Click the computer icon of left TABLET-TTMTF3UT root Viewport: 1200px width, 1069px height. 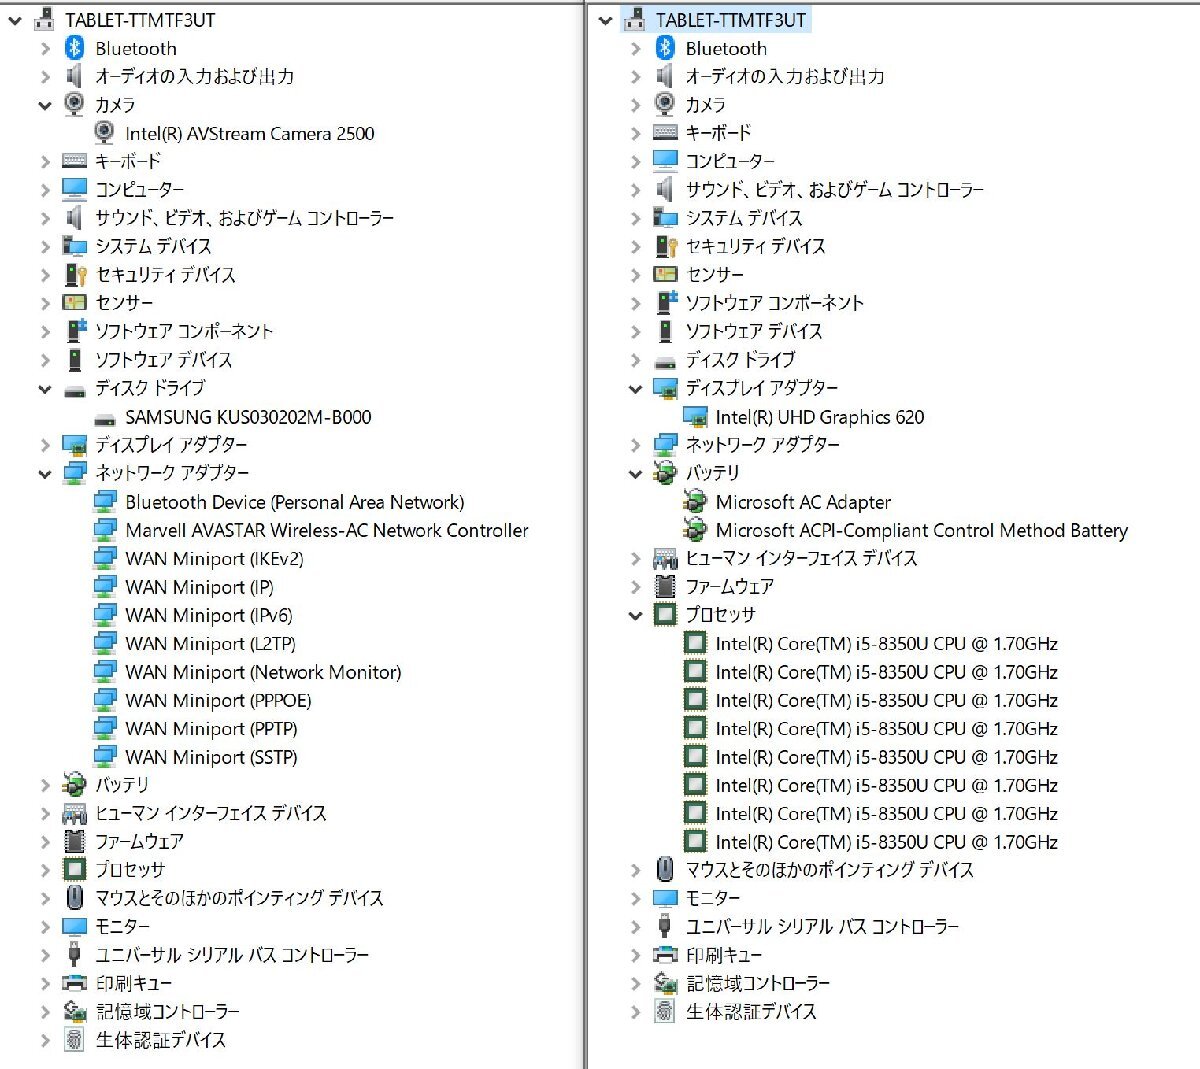coord(44,19)
